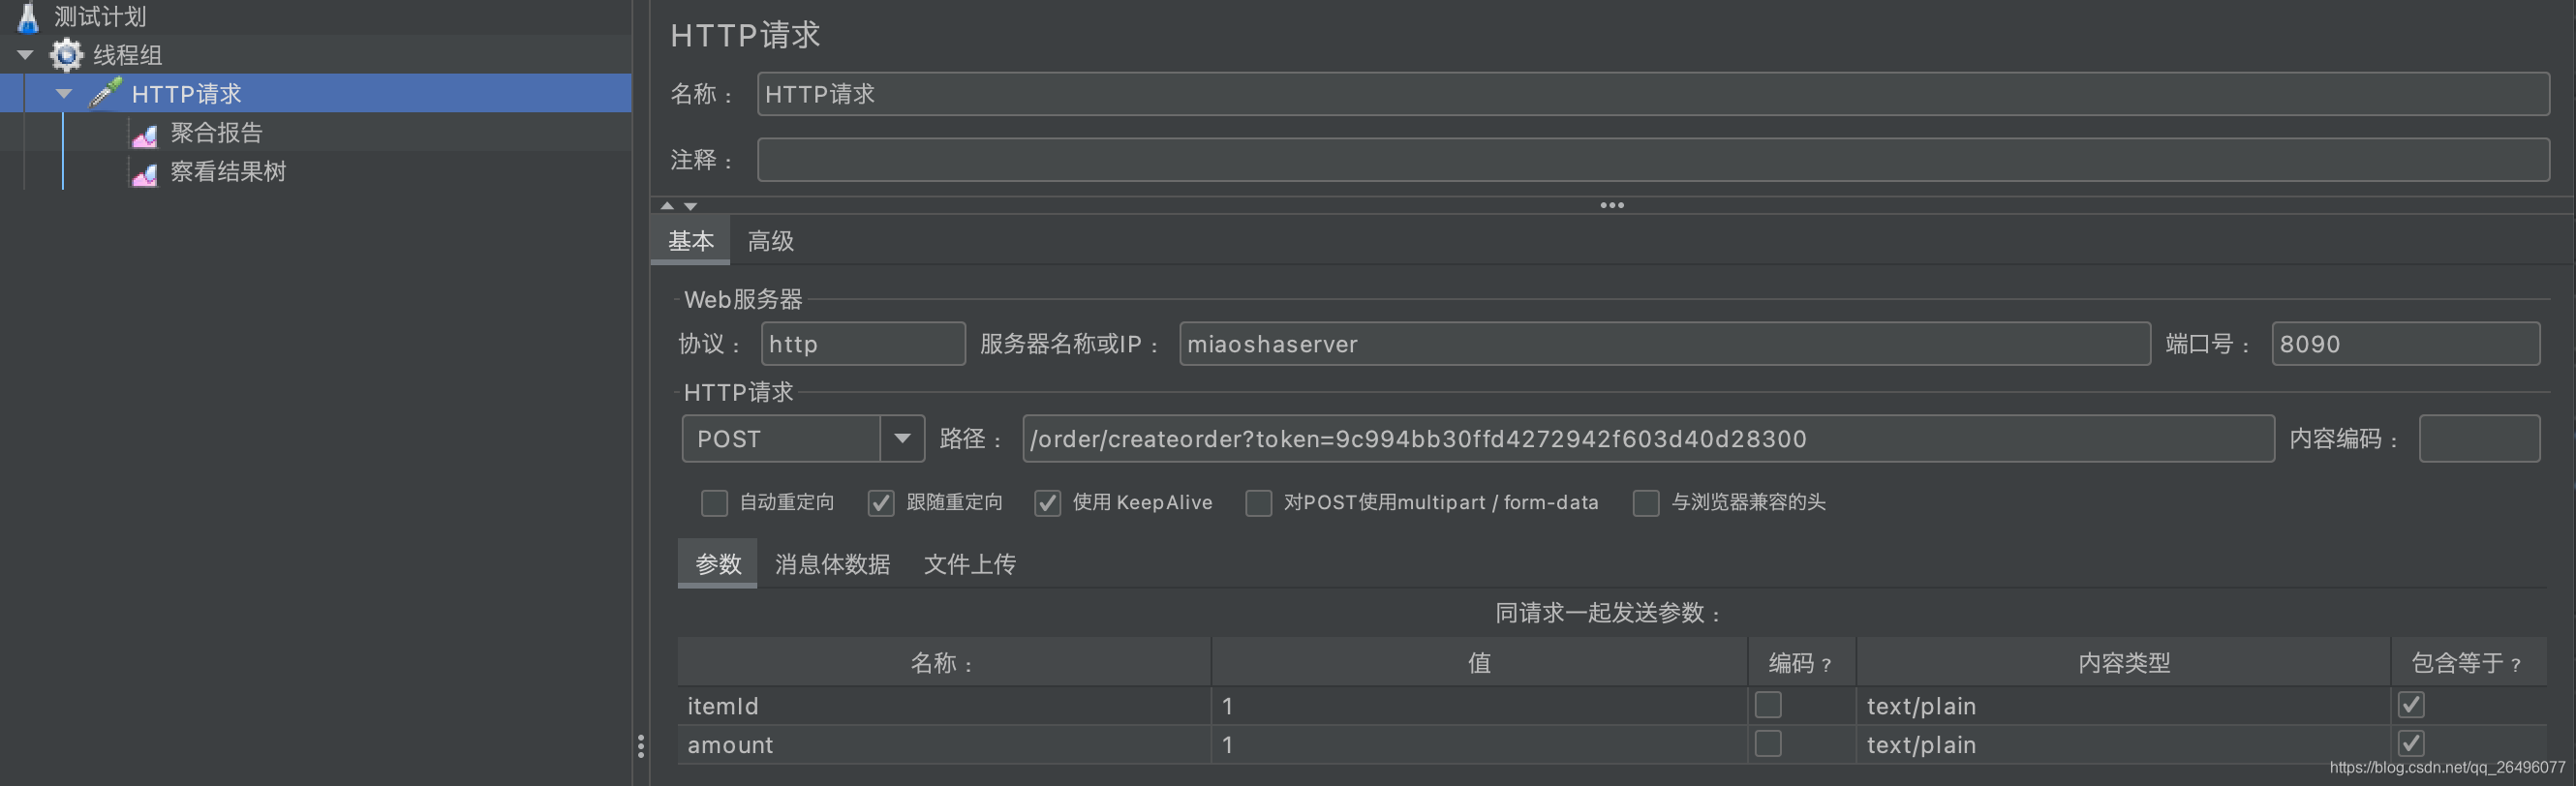2576x786 pixels.
Task: Click the server name field miaoshaserver
Action: [1664, 344]
